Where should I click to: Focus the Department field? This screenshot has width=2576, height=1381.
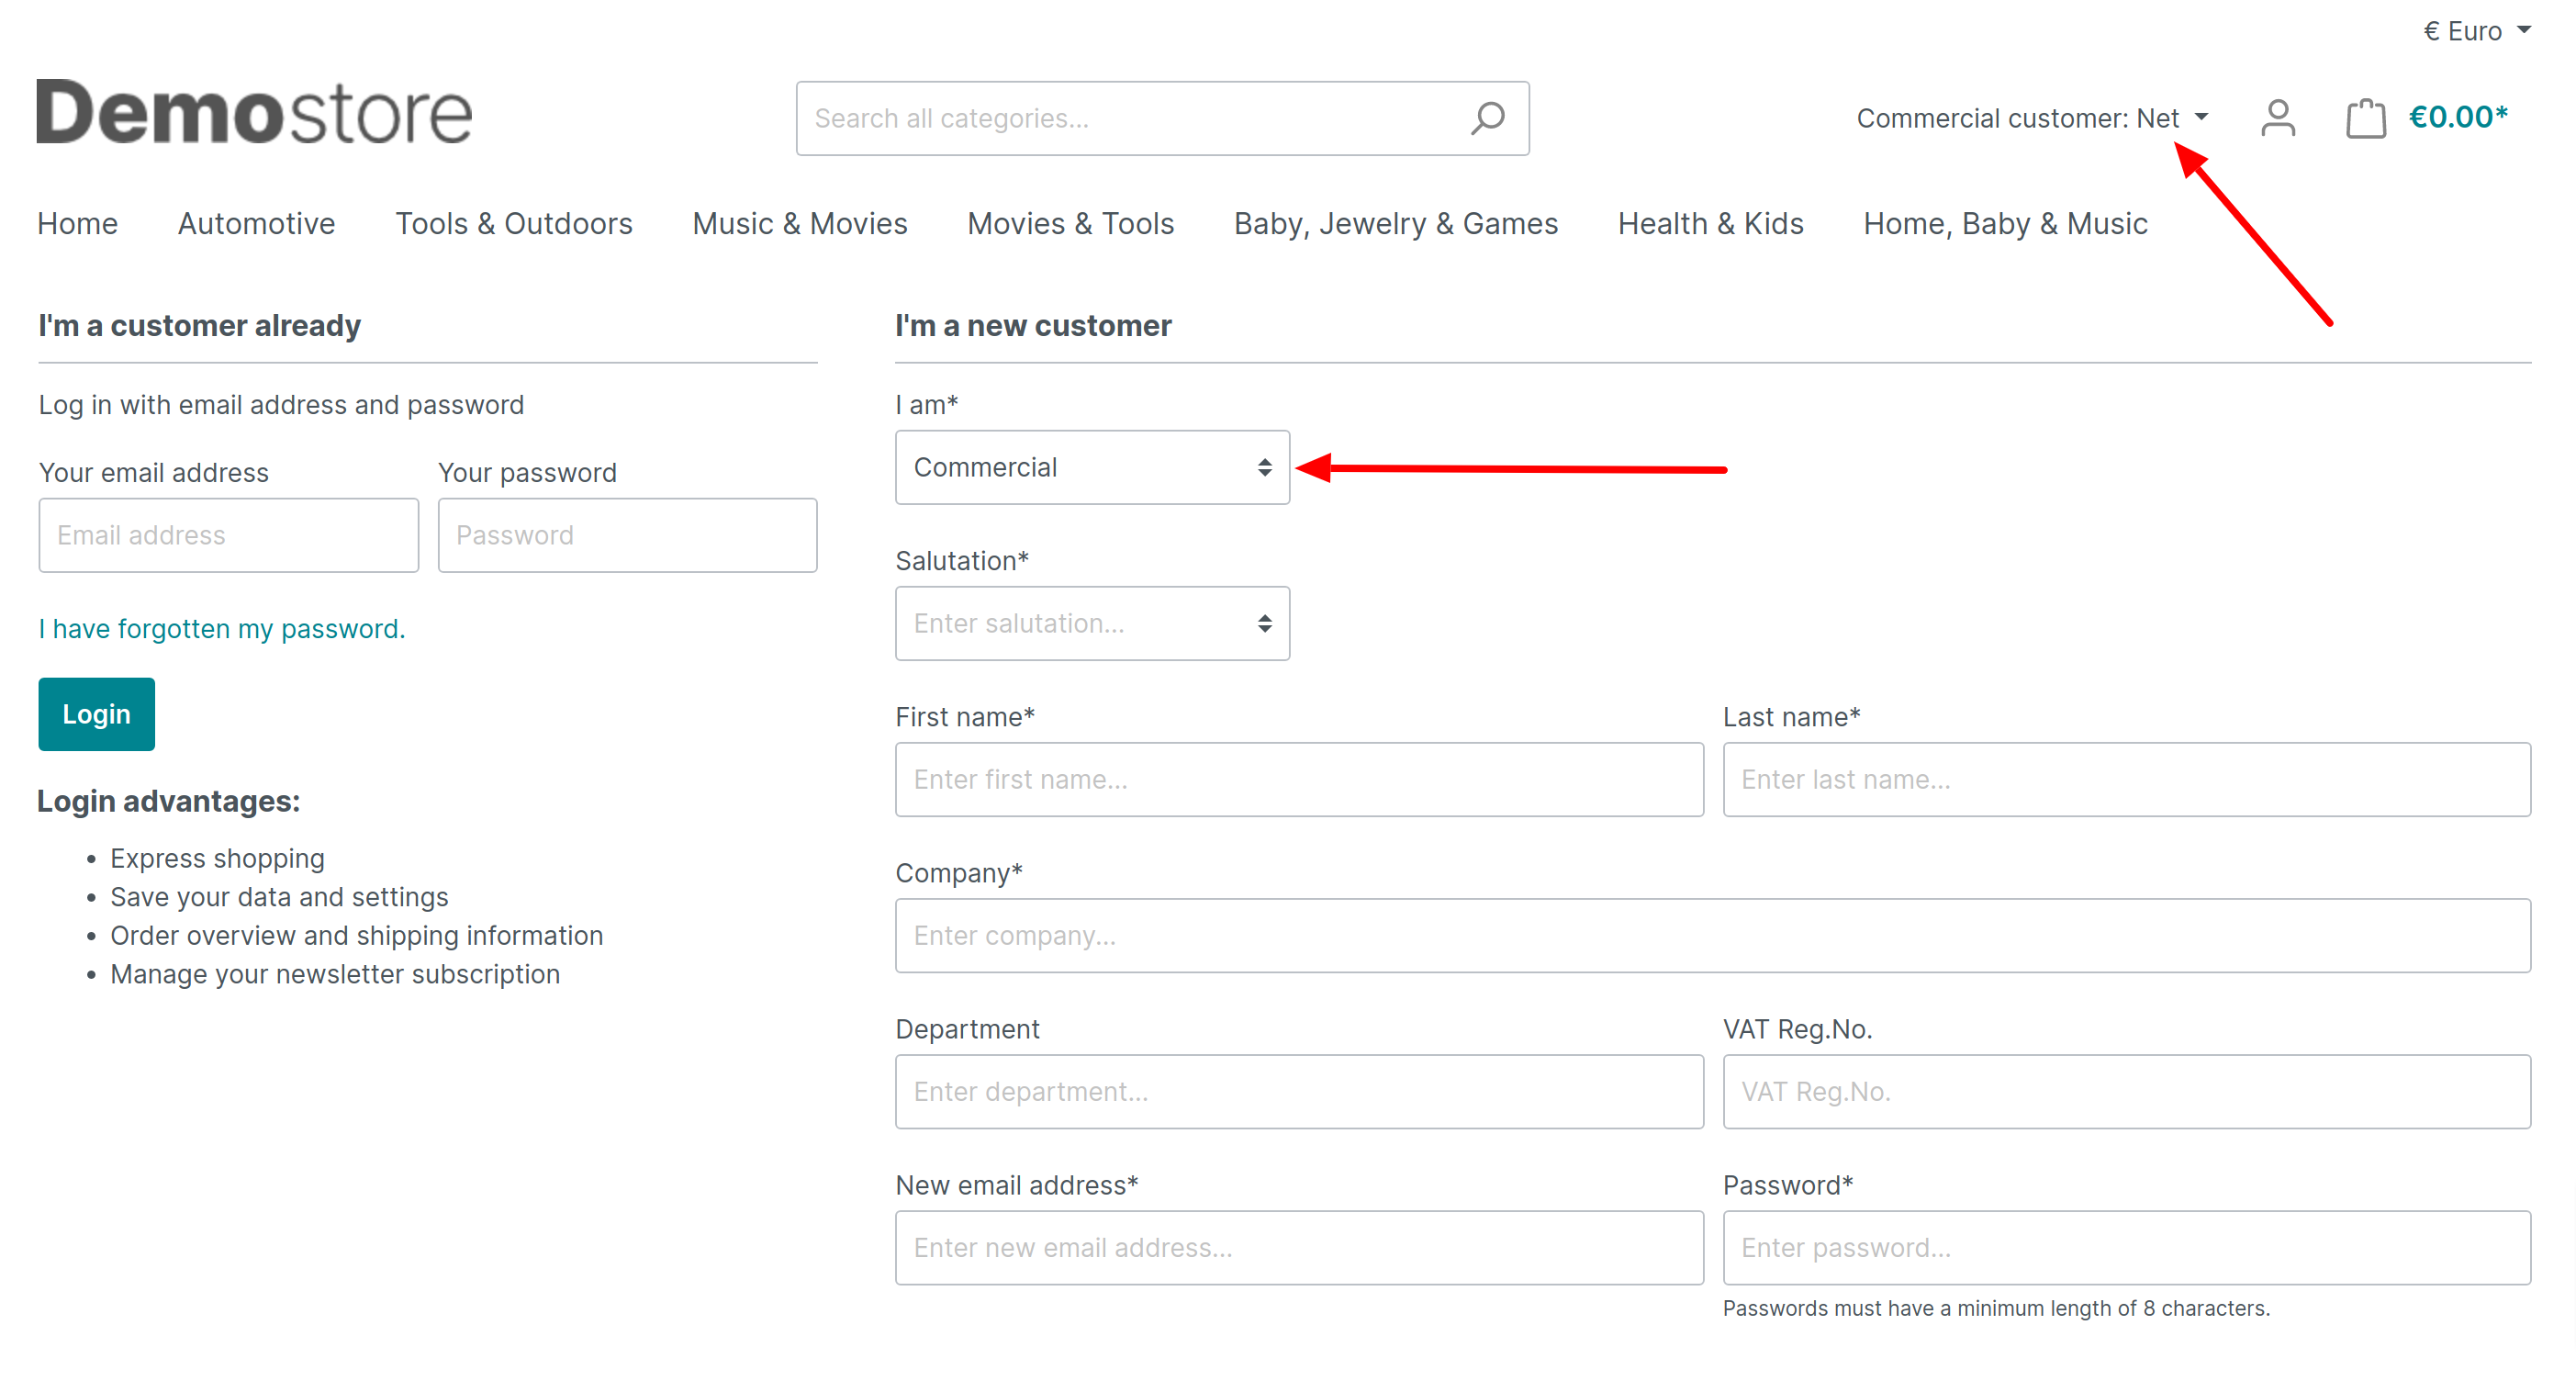click(1299, 1091)
